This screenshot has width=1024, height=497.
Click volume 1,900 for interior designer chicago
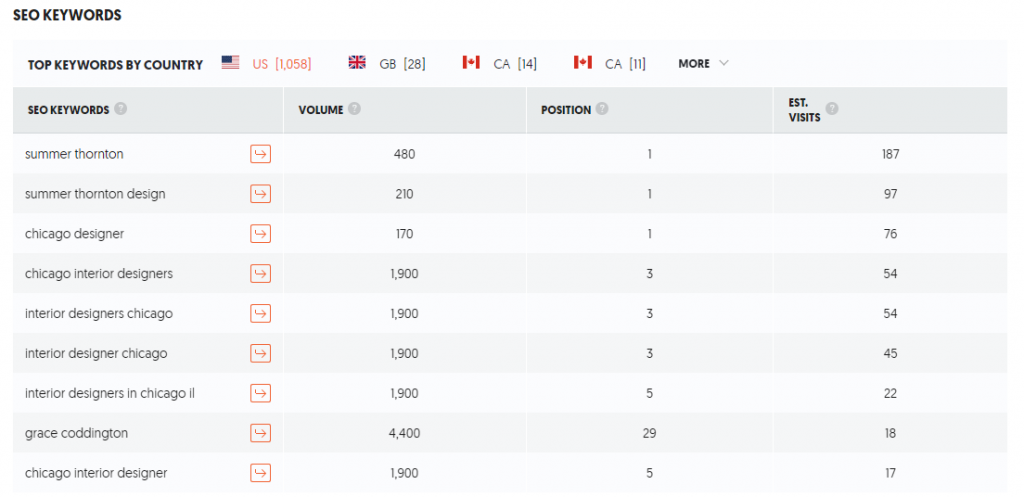[404, 354]
